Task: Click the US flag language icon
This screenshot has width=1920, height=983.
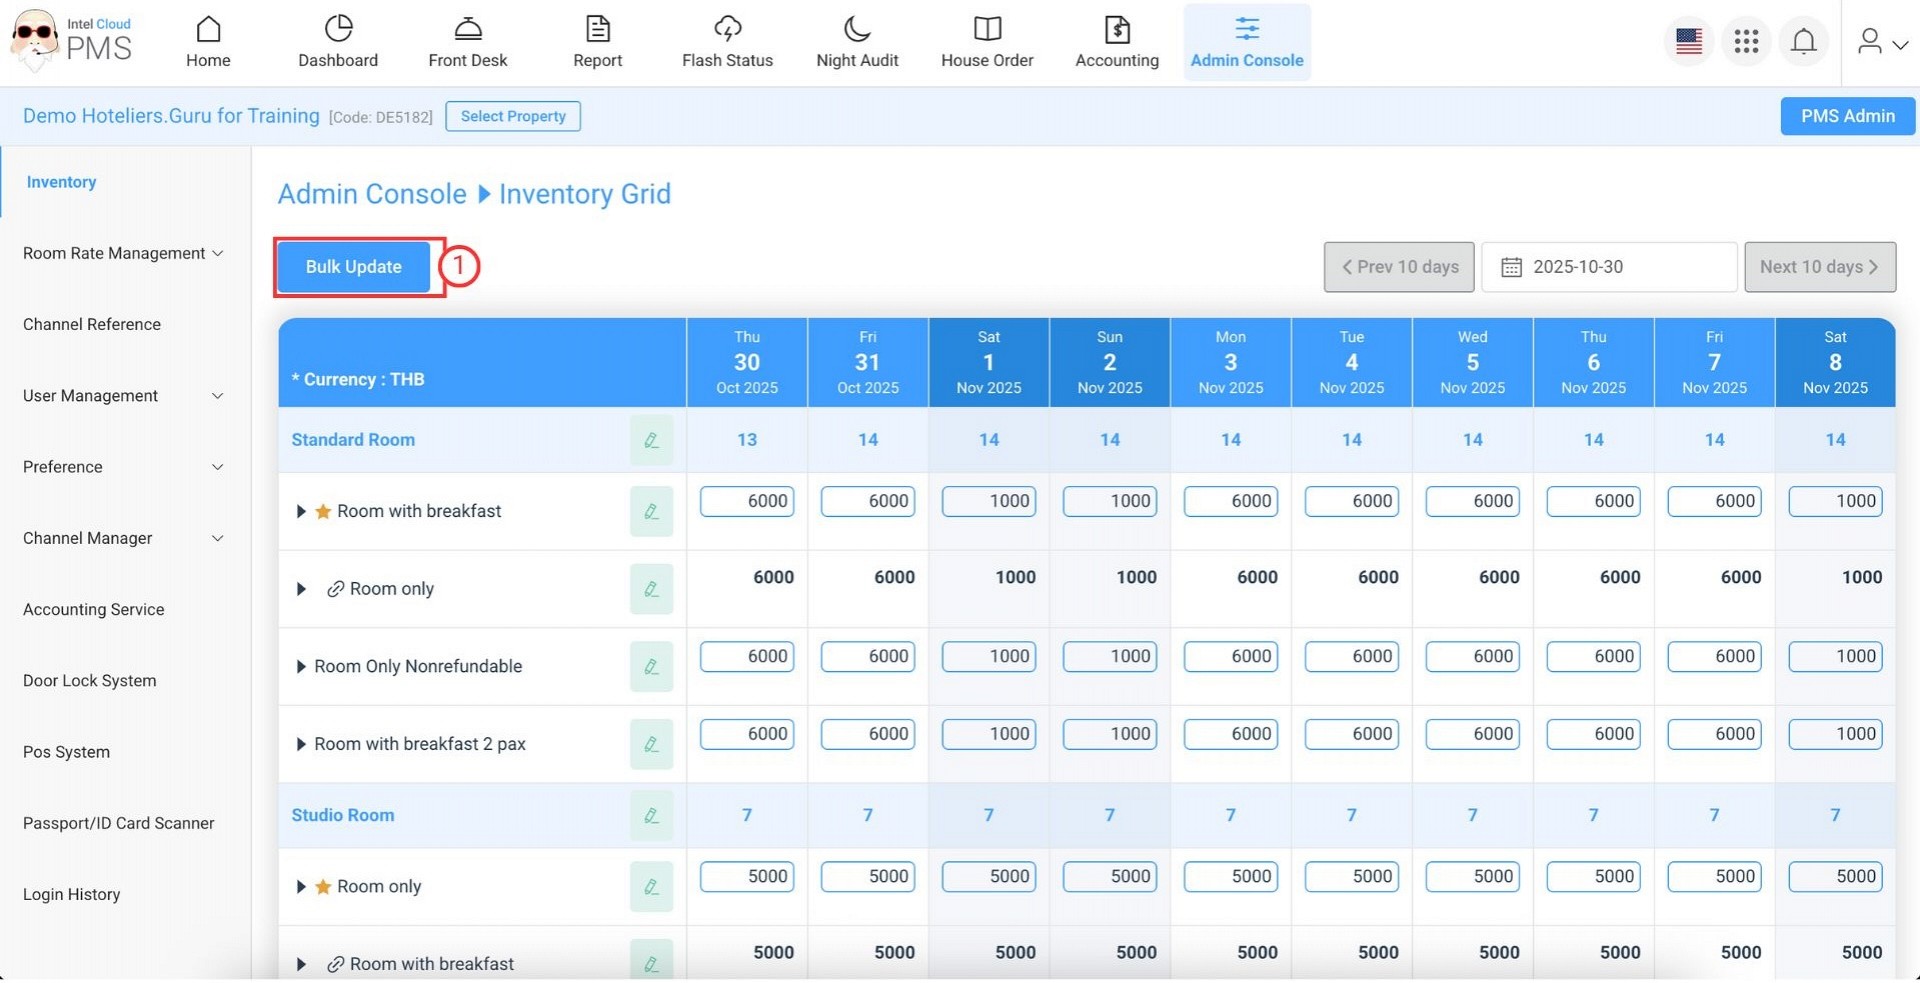Action: (1689, 42)
